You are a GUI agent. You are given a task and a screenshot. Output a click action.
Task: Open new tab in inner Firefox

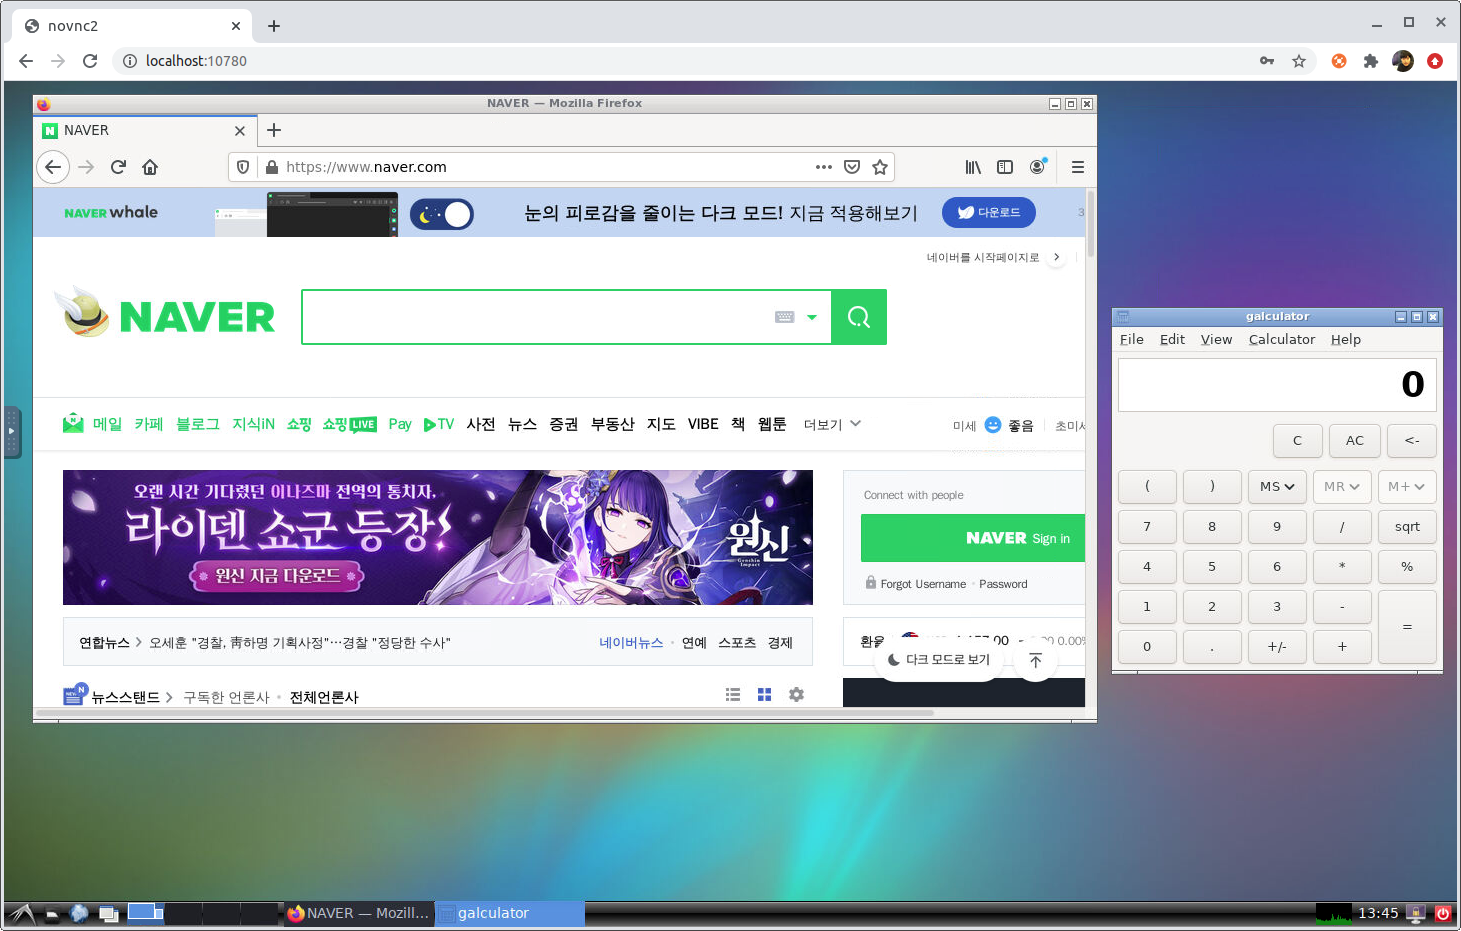(x=274, y=130)
